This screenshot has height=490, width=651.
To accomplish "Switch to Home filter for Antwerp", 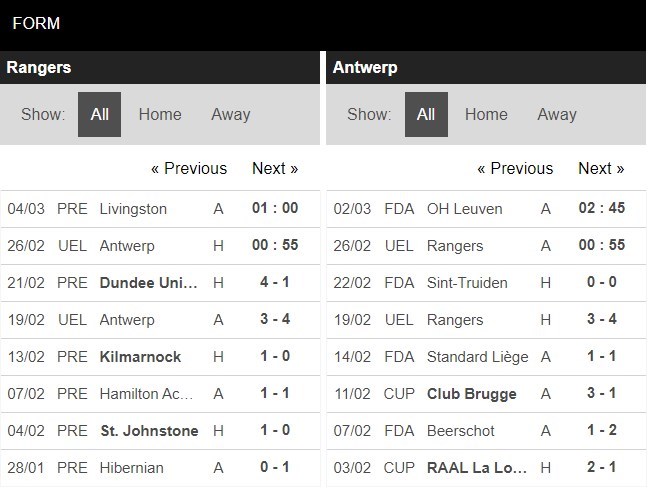I will [486, 114].
